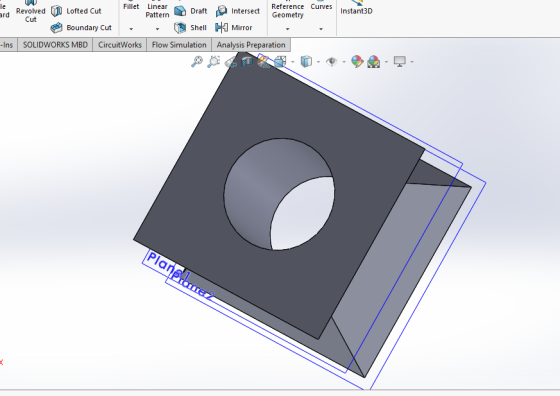Viewport: 560px width, 396px height.
Task: Expand the Curves dropdown arrow
Action: pyautogui.click(x=321, y=29)
